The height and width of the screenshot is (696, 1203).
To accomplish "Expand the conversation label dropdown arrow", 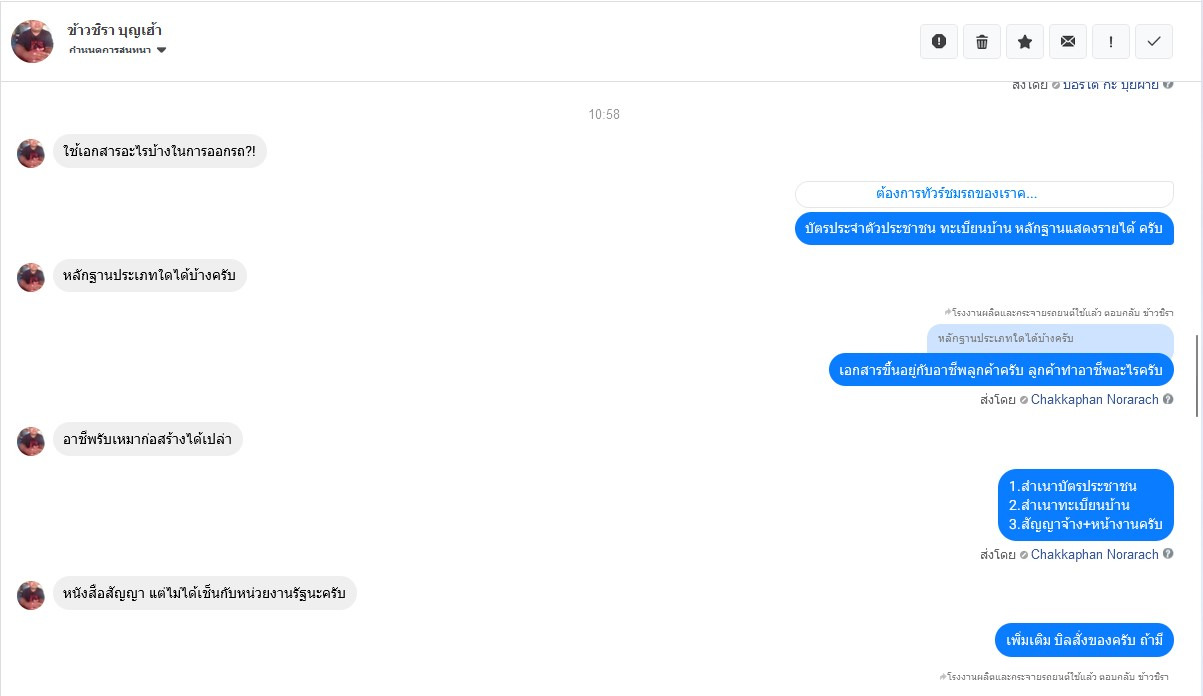I will (161, 50).
